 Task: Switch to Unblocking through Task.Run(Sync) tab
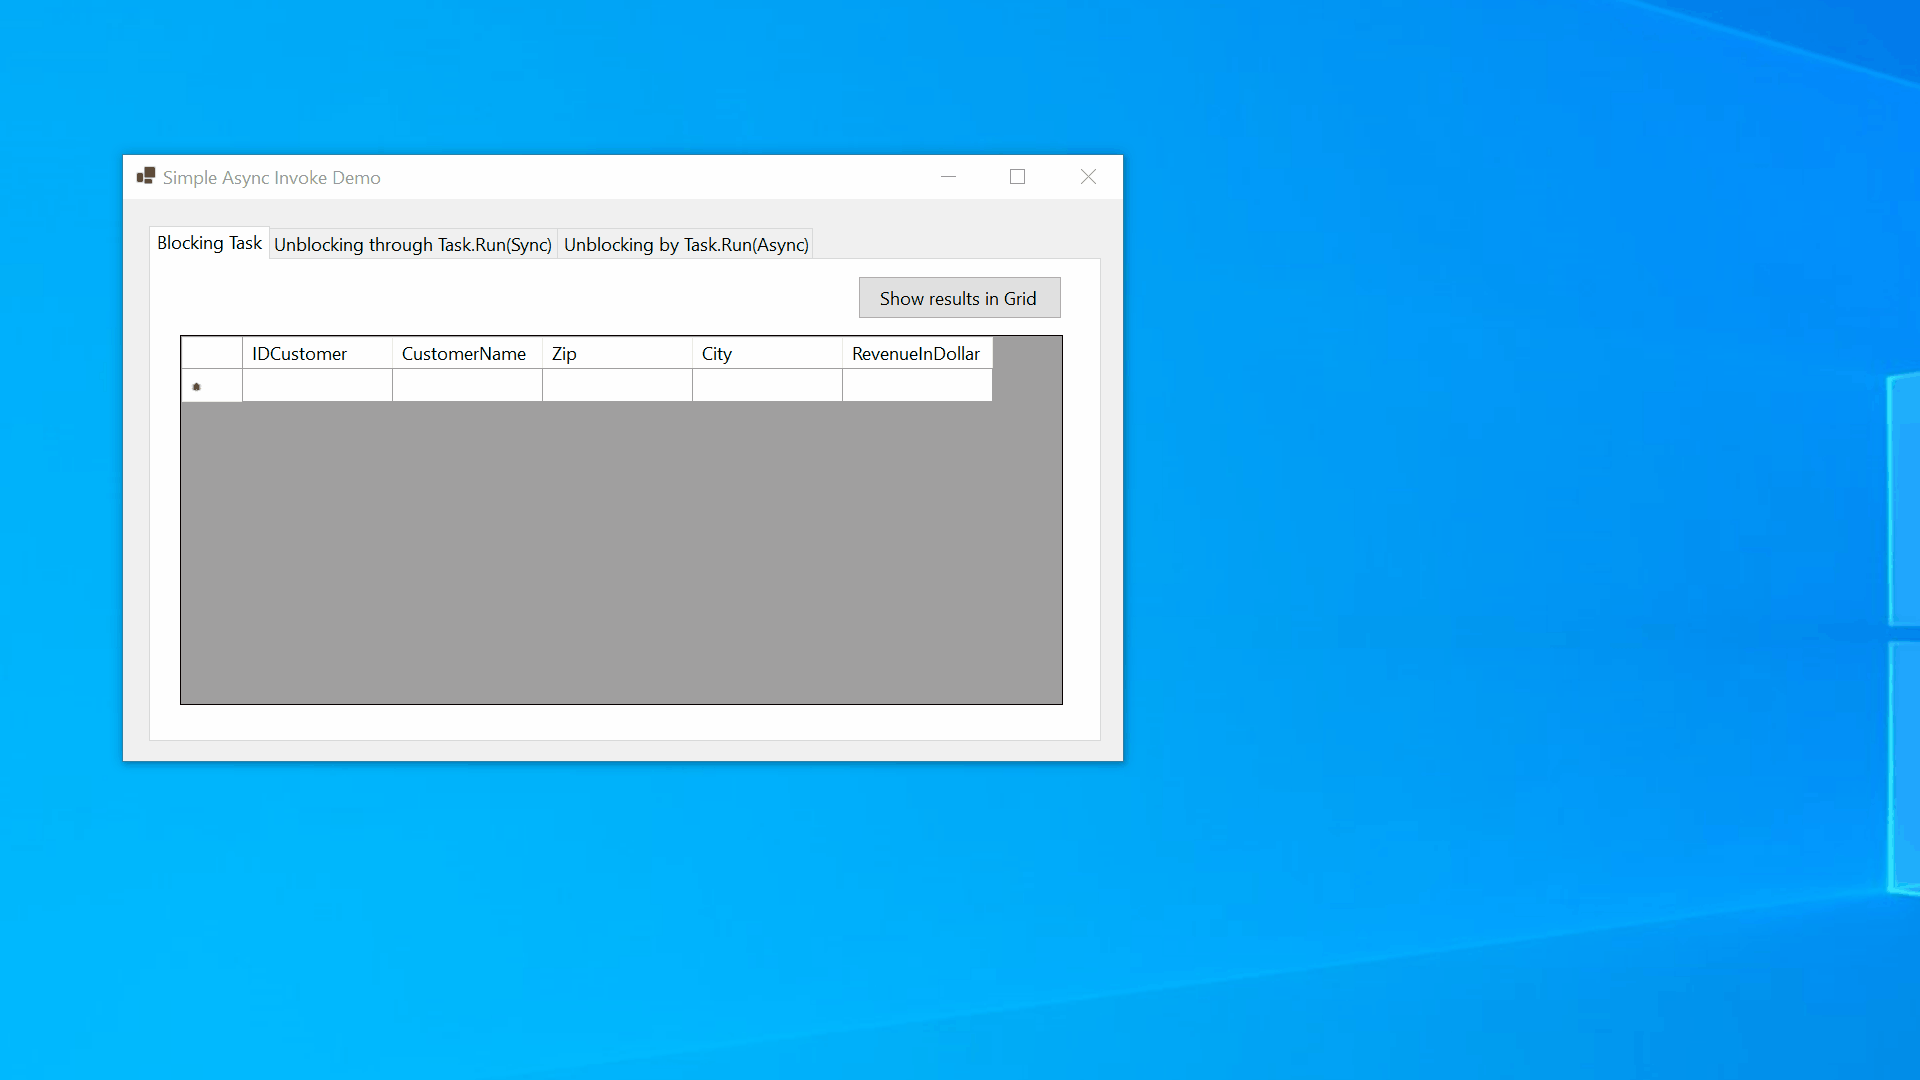[x=412, y=245]
